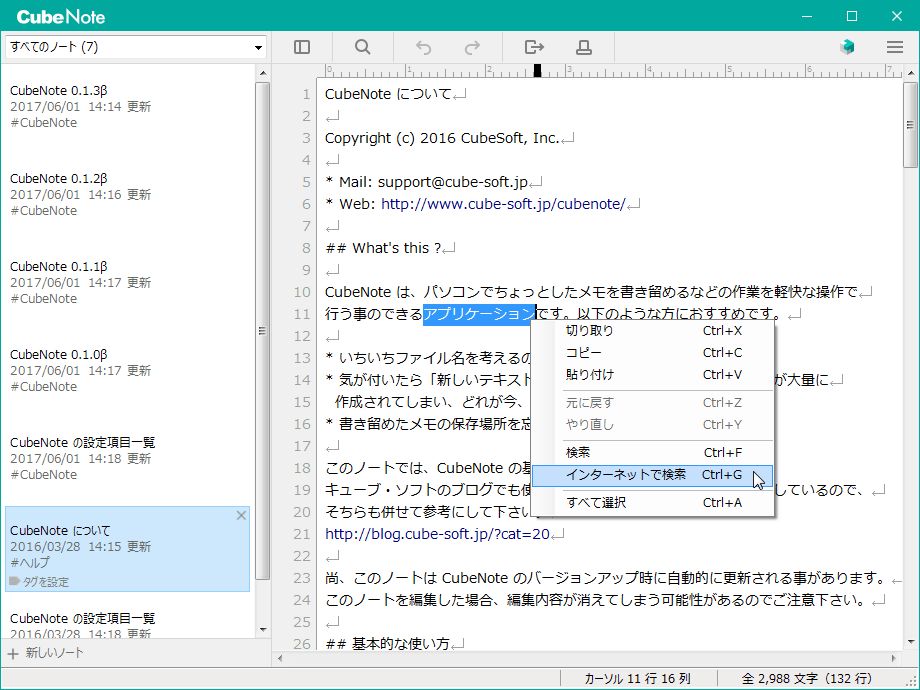Click line number 8 in gutter
The height and width of the screenshot is (690, 920).
pos(306,248)
